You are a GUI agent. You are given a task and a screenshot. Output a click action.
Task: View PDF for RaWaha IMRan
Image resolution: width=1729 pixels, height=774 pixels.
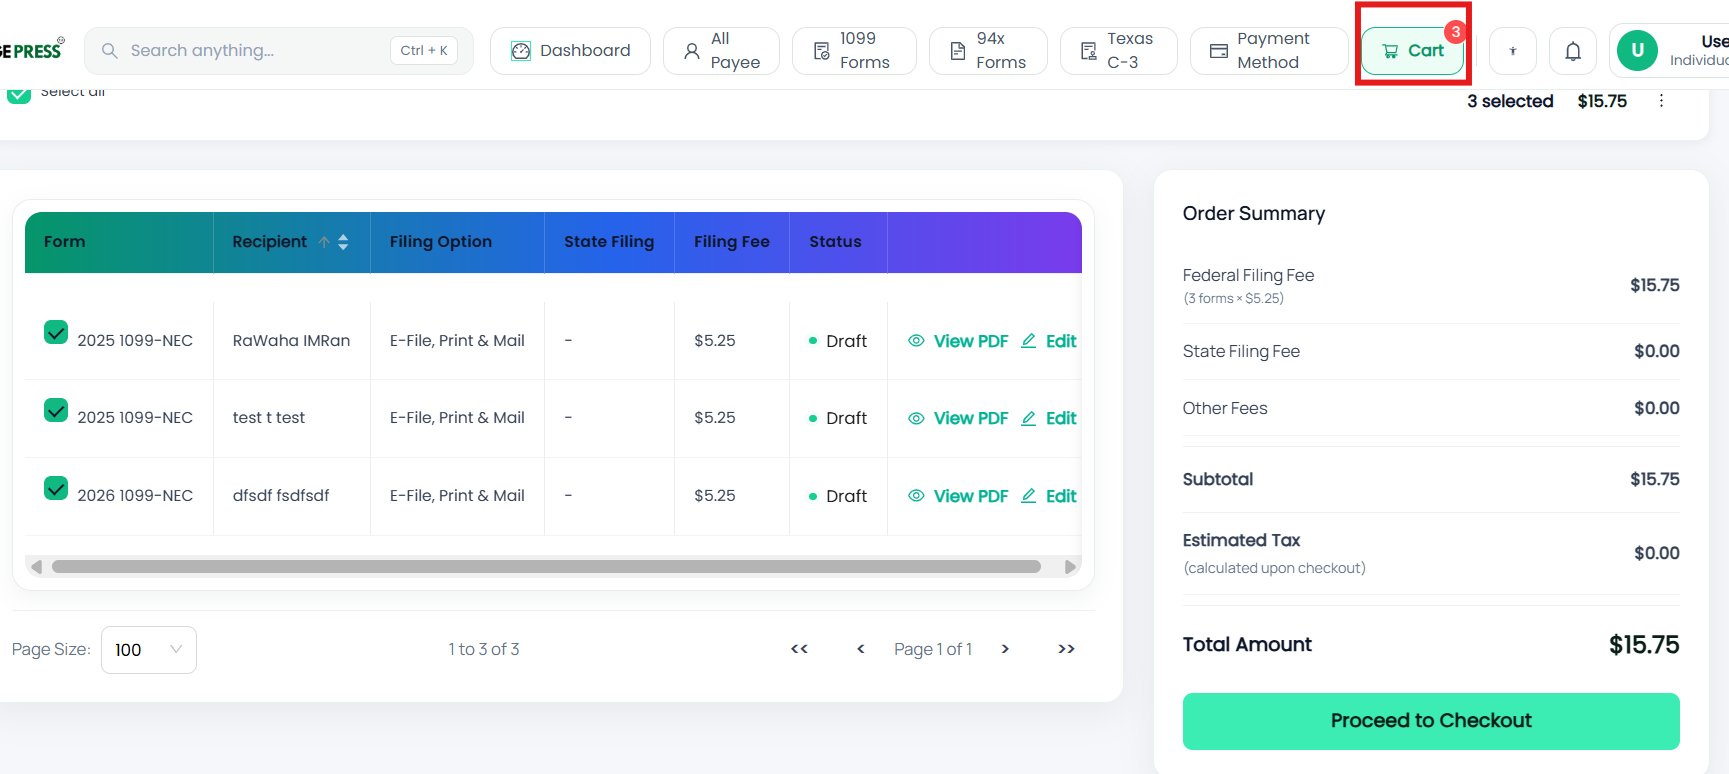click(958, 341)
